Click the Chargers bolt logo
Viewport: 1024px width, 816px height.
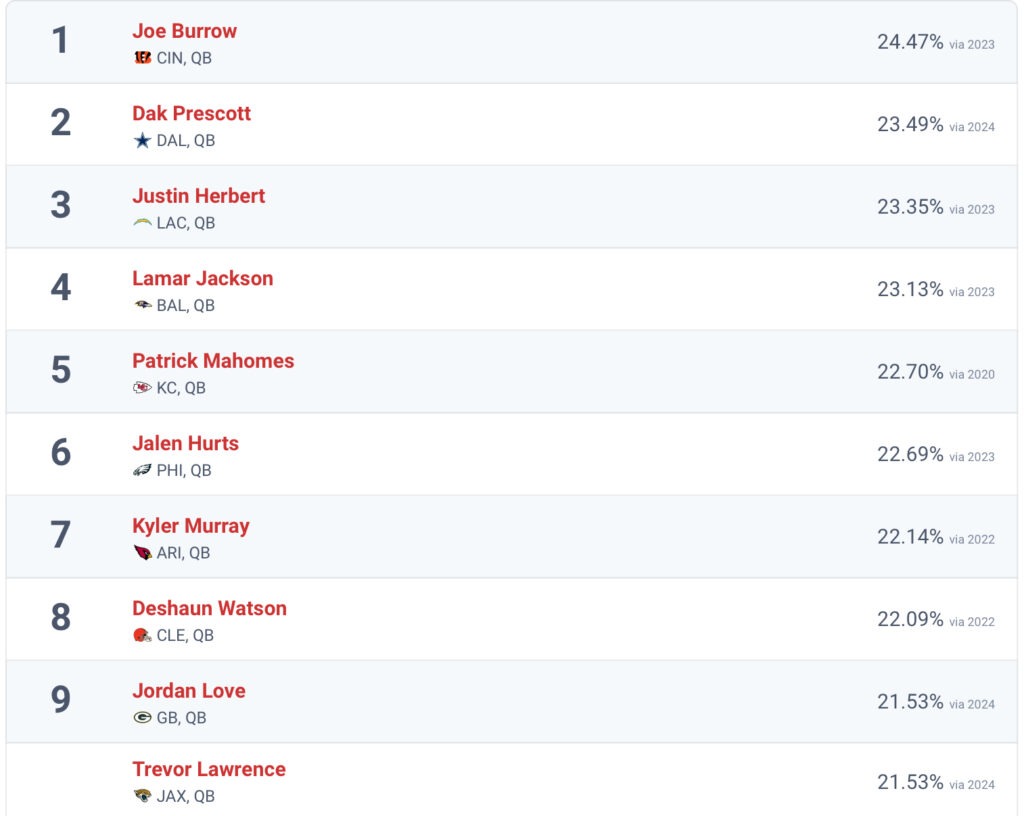click(x=142, y=223)
